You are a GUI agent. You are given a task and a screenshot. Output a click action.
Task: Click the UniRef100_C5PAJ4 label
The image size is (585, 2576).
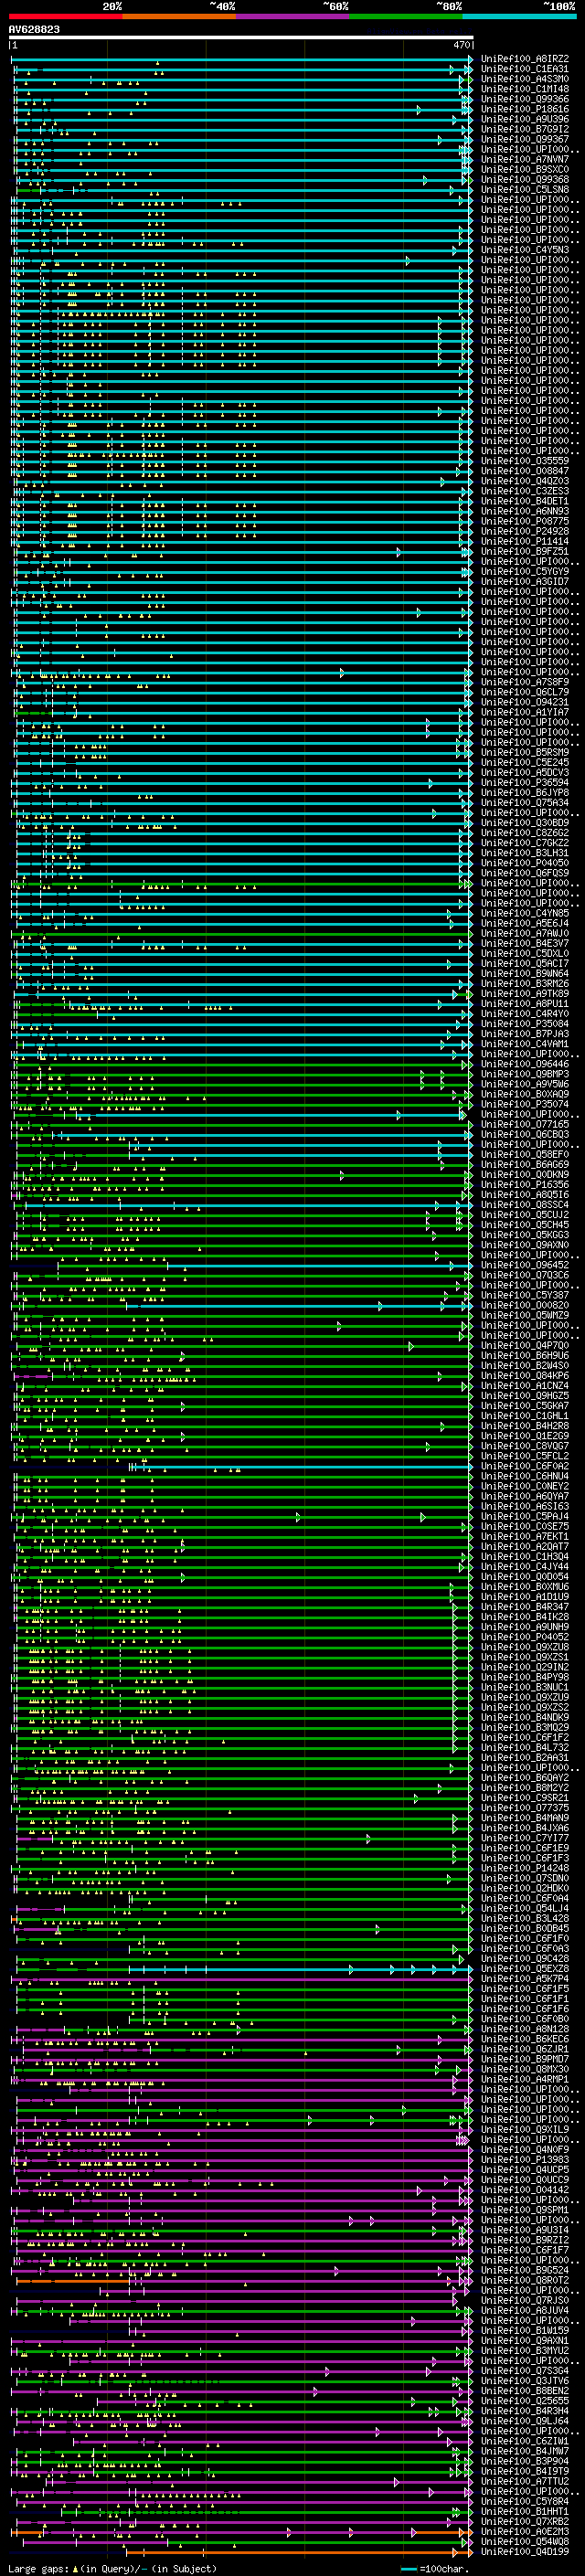(x=525, y=1516)
